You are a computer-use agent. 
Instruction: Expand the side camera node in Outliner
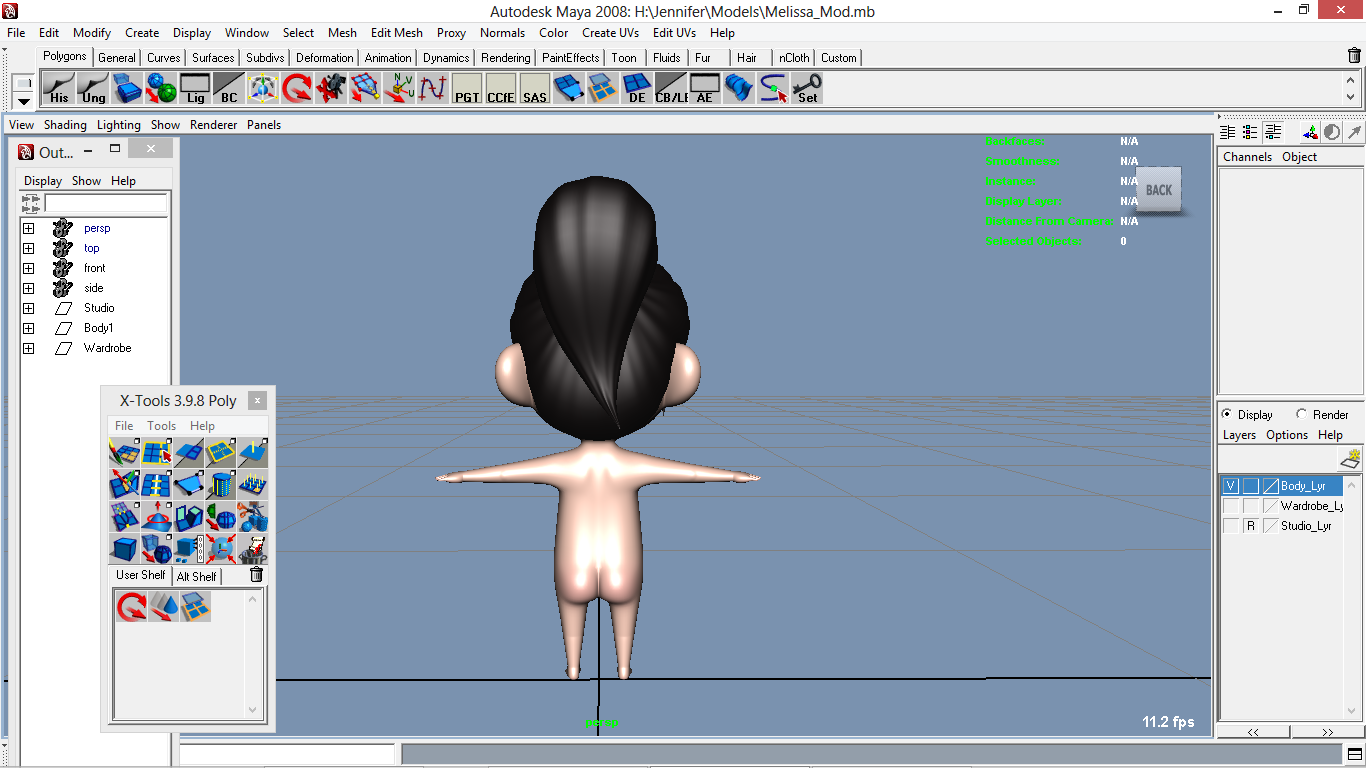(x=28, y=288)
